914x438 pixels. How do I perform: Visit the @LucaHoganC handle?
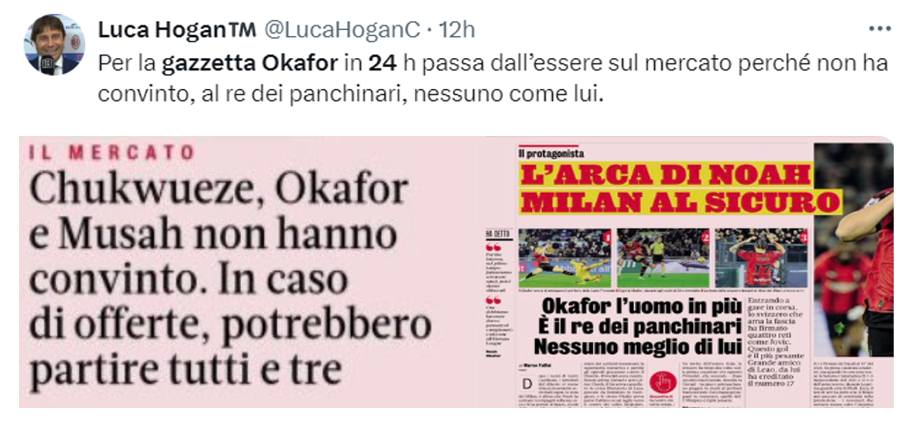[342, 30]
